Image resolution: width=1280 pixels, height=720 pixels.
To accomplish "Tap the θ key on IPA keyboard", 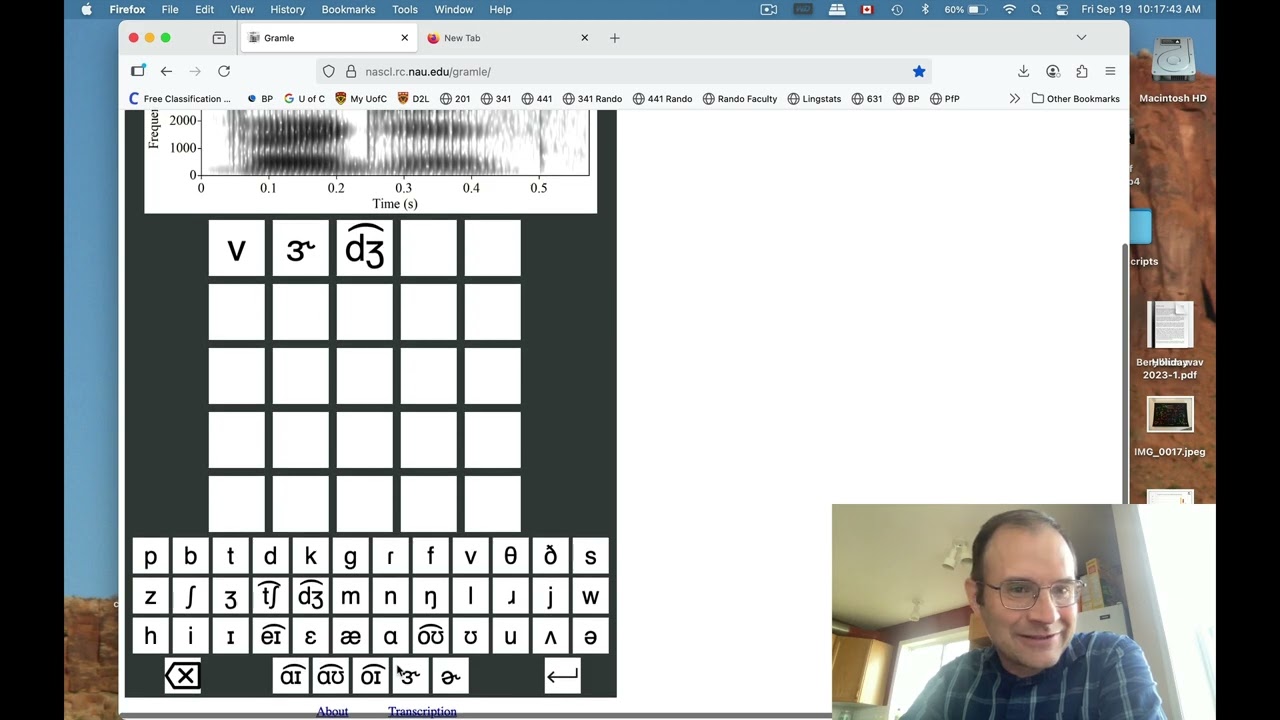I will [510, 556].
